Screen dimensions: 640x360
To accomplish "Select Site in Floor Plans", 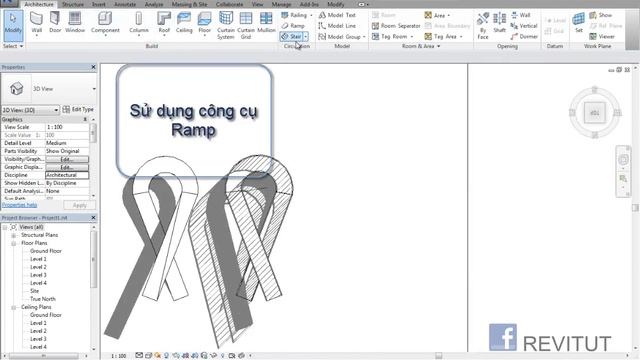I will point(34,291).
